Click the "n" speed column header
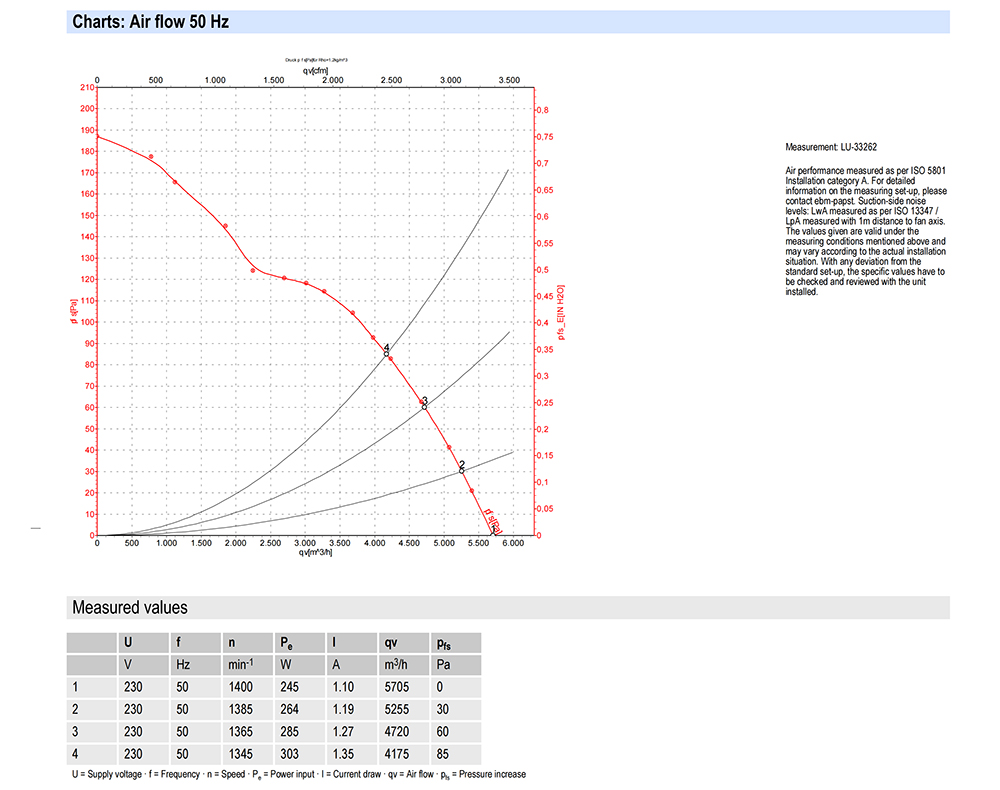Screen dimensions: 1000x790 pos(232,643)
